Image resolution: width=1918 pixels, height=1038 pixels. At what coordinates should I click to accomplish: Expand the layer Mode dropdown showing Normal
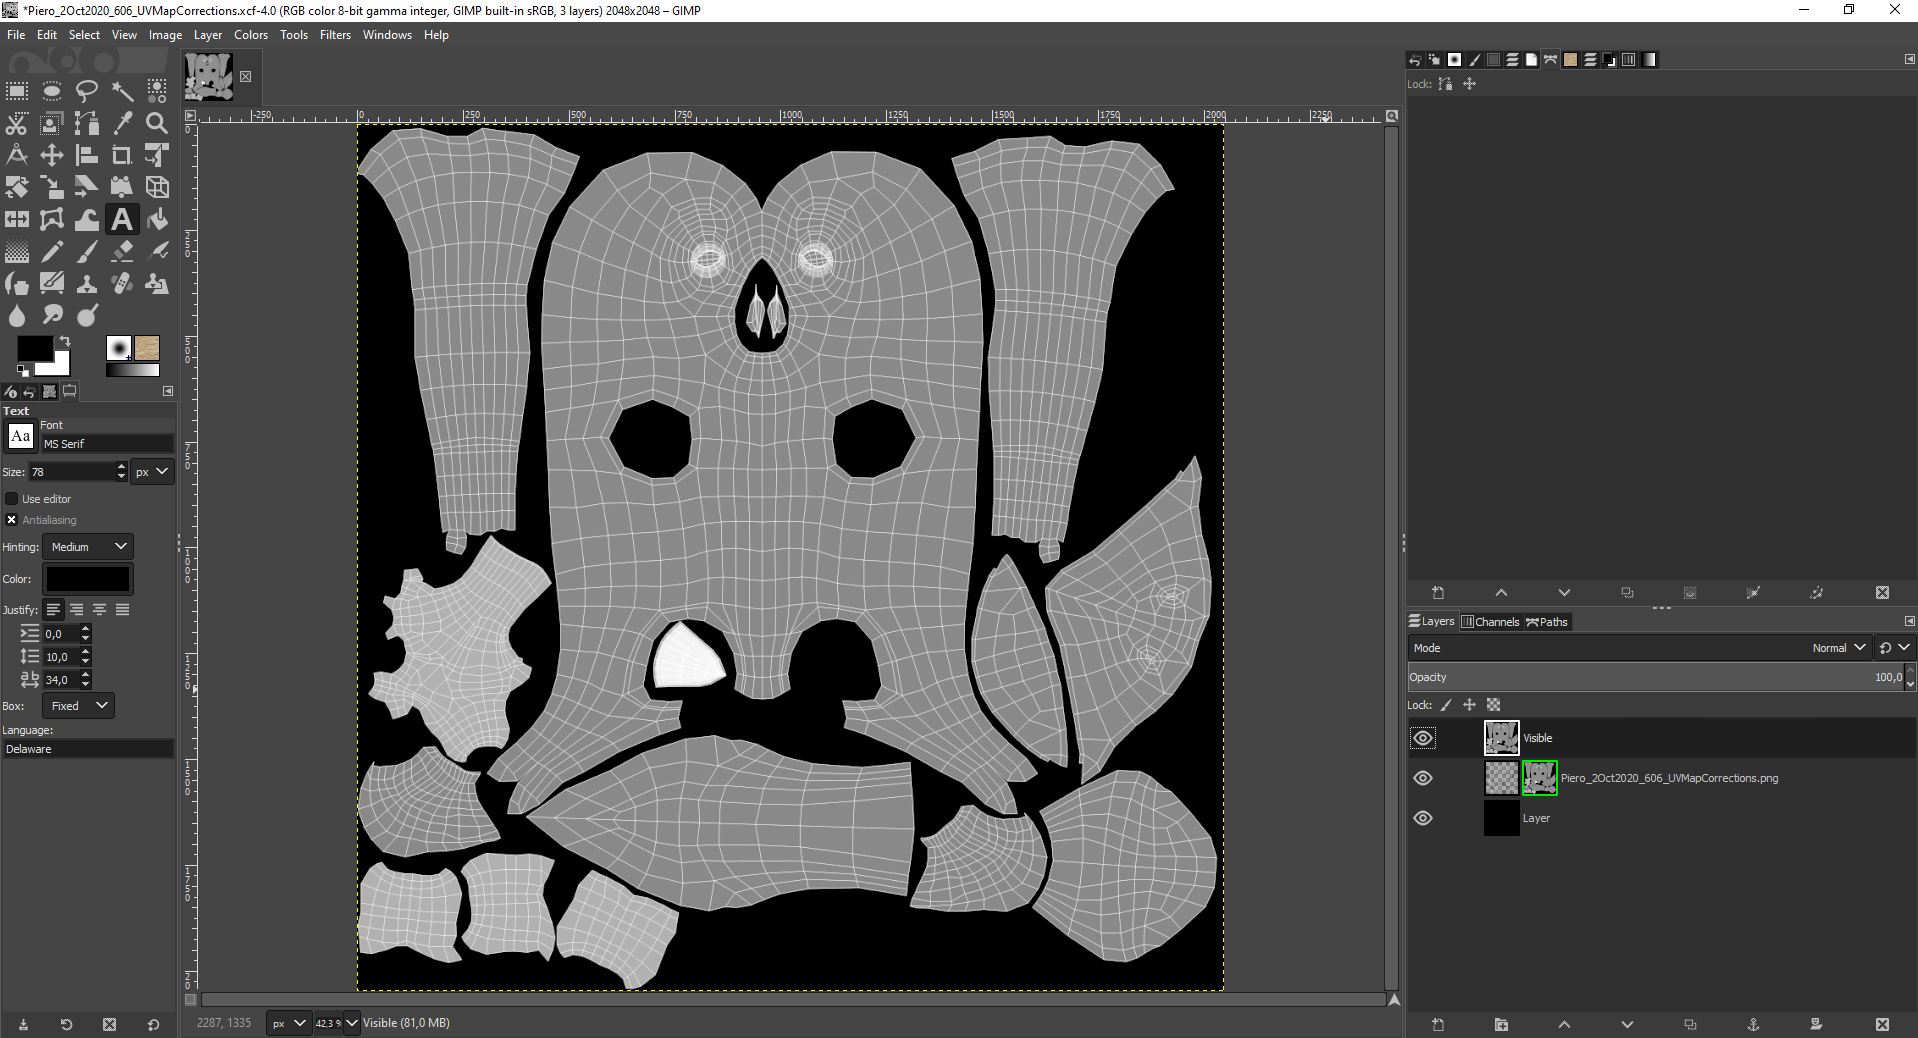(1838, 648)
